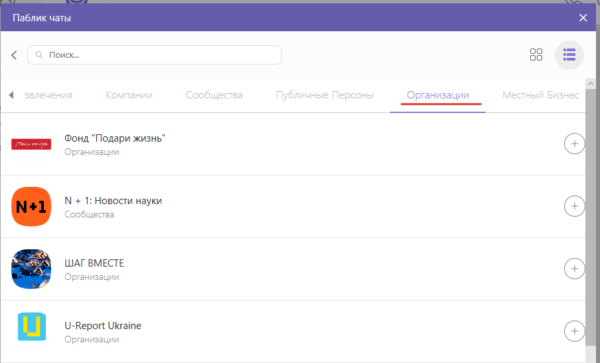Screen dimensions: 600x363
Task: Click Организации label under ШАГ ВМЕСТЕ
Action: tap(91, 277)
